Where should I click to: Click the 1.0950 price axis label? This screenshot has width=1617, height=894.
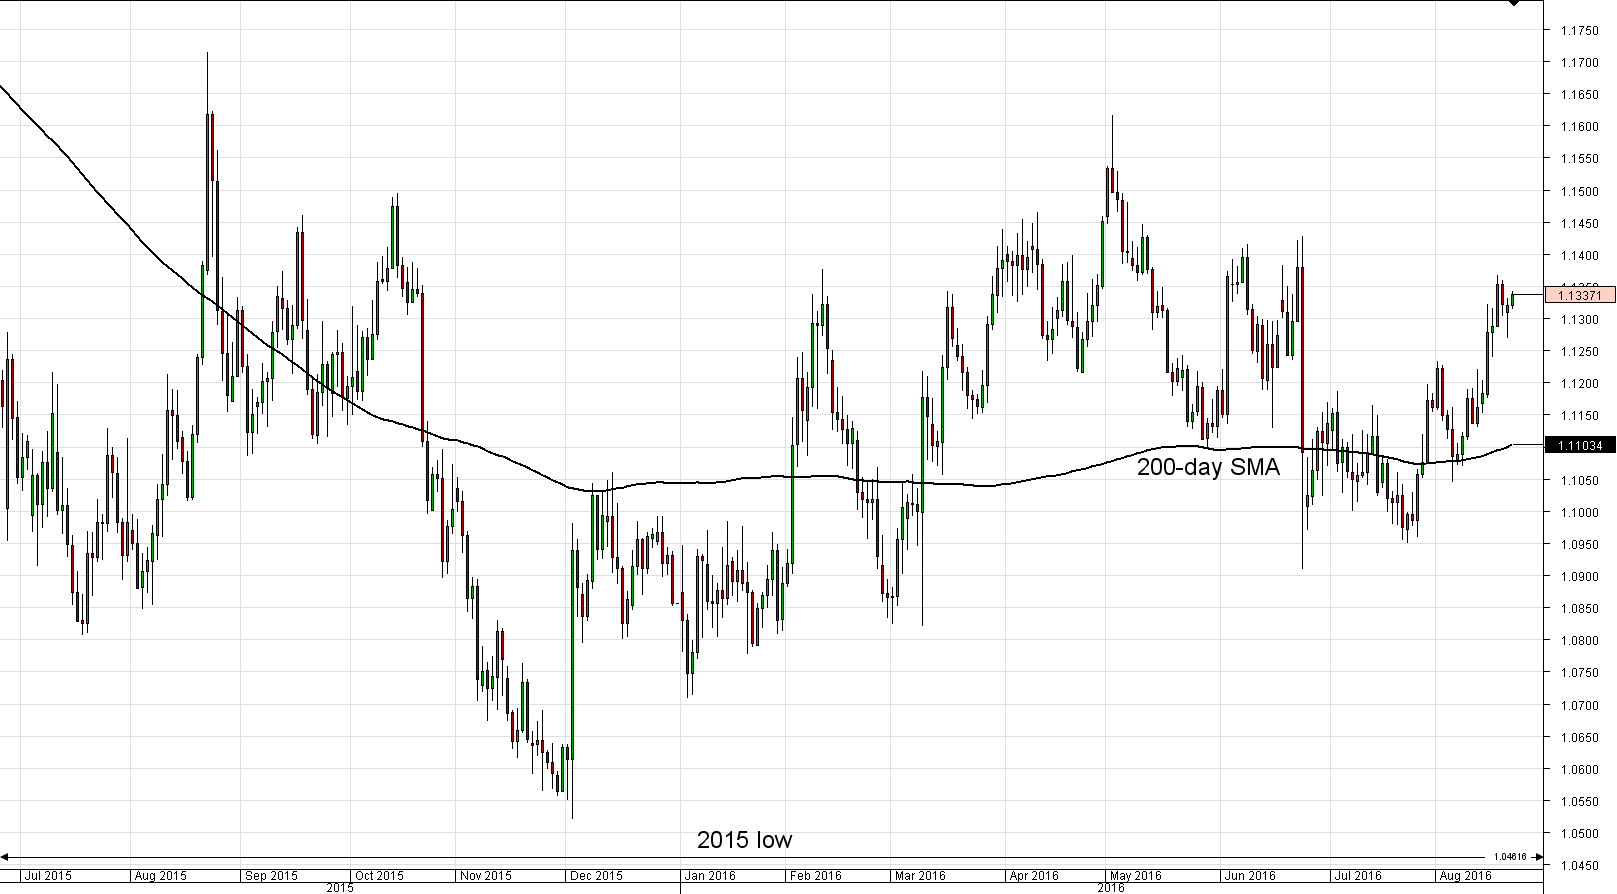pyautogui.click(x=1580, y=545)
